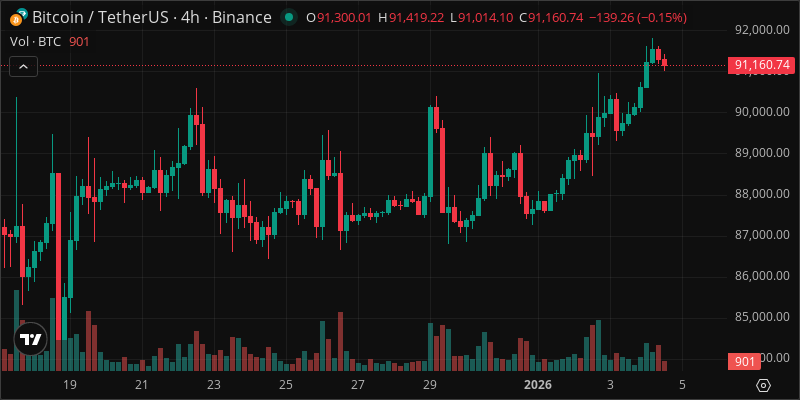Click the low value L91,014.10
Viewport: 800px width, 400px height.
[x=482, y=18]
